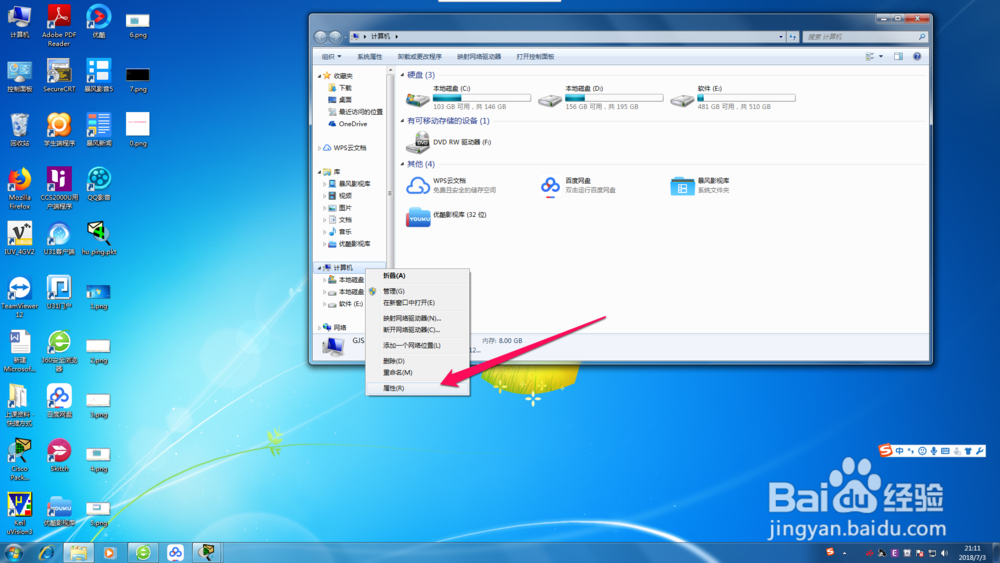Open the TeamViewer 12 desktop shortcut
This screenshot has width=1000, height=563.
[x=19, y=297]
